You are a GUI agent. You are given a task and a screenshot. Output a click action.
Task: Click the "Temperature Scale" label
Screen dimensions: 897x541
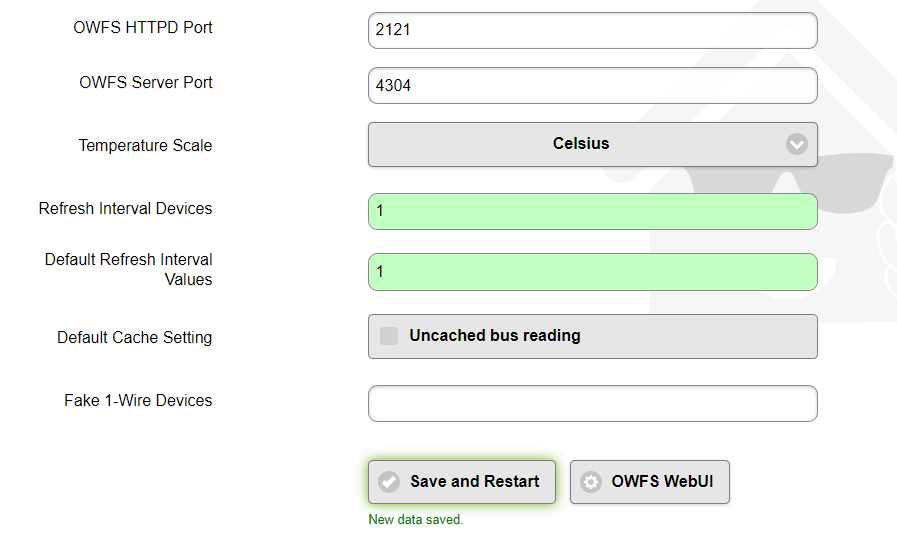click(146, 146)
